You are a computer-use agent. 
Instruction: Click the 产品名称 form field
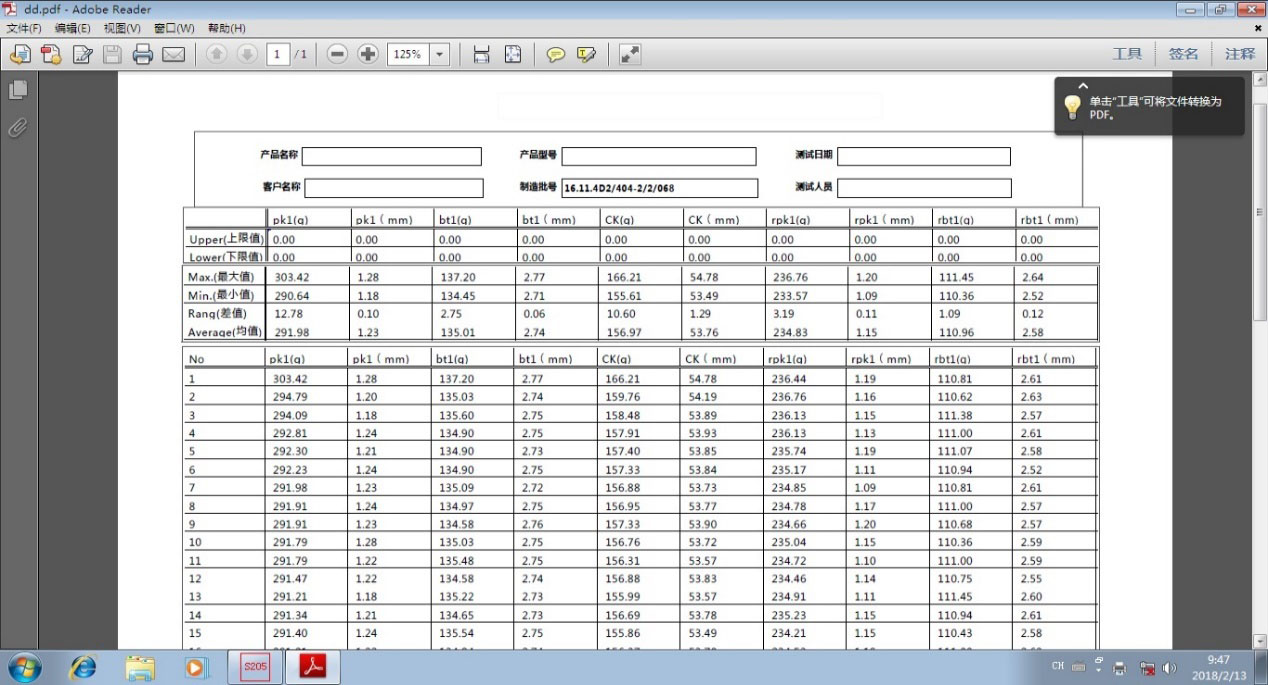[x=392, y=156]
